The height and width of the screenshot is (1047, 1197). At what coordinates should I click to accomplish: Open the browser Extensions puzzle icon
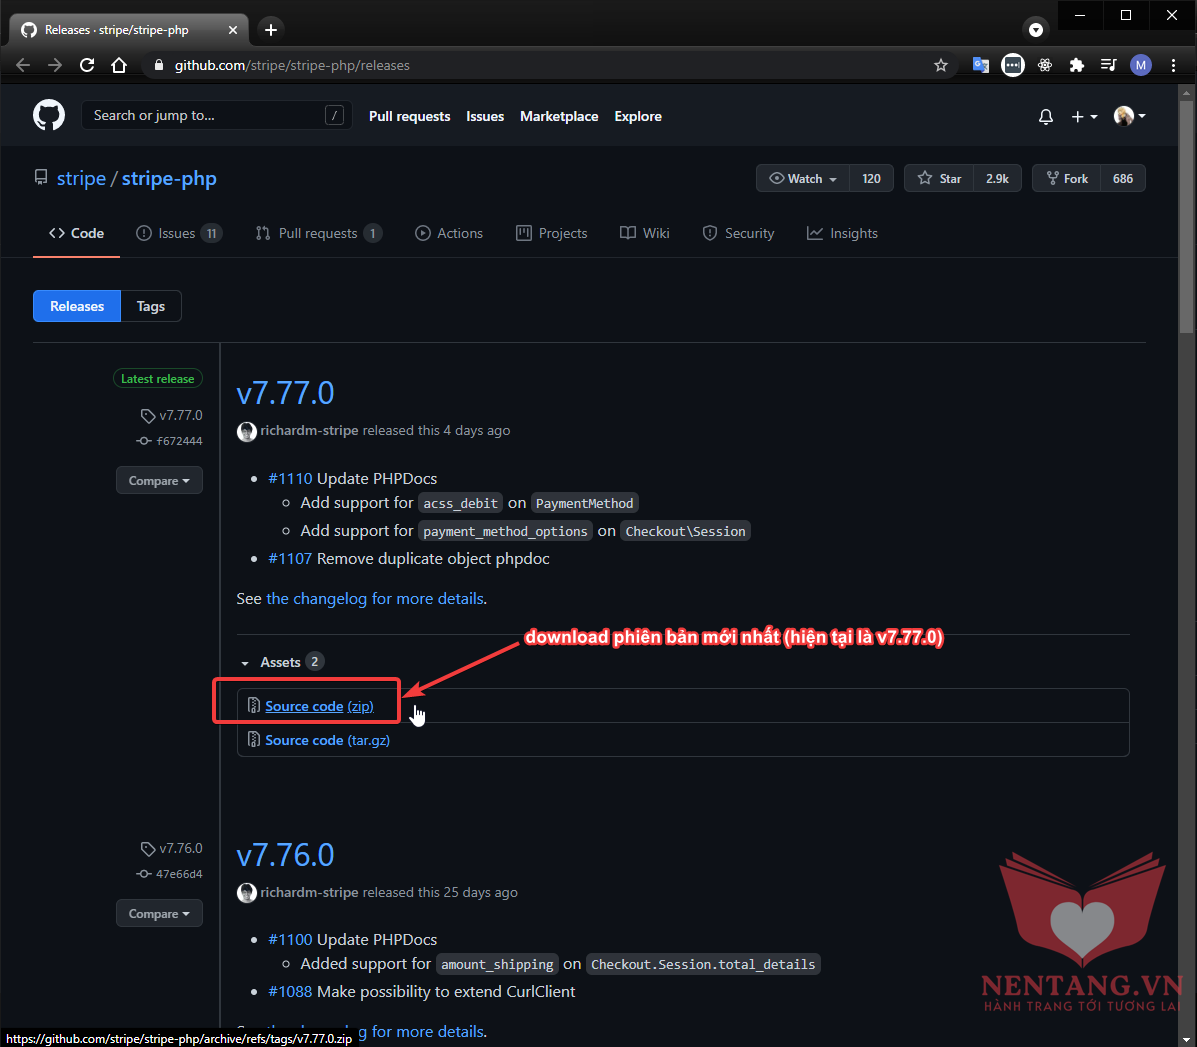click(x=1077, y=65)
